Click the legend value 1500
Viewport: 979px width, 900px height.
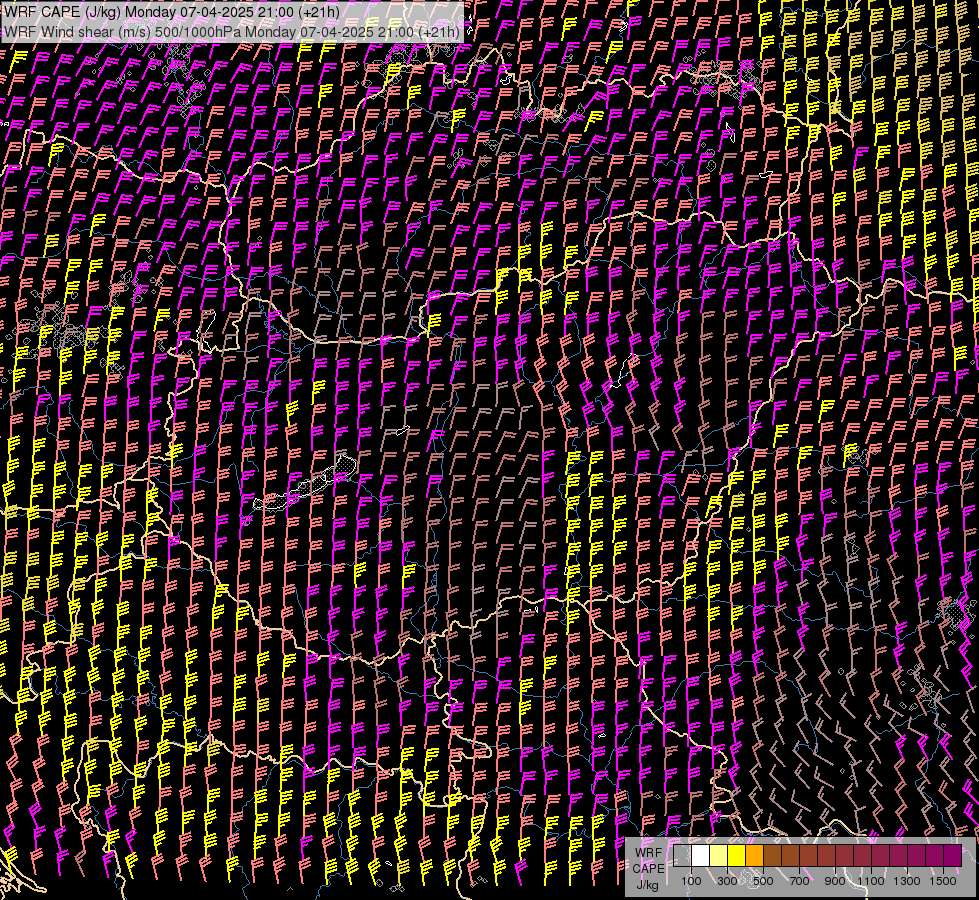(x=943, y=881)
